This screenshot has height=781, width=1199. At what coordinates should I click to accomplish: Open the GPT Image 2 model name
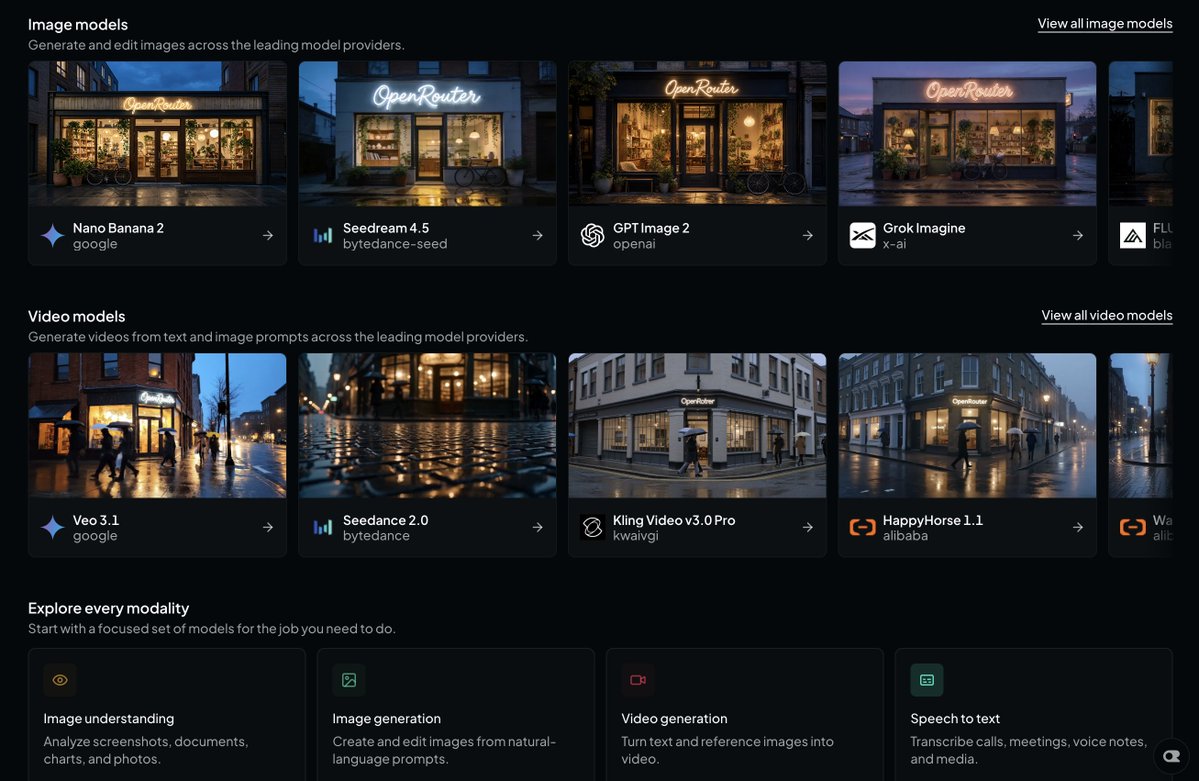651,228
